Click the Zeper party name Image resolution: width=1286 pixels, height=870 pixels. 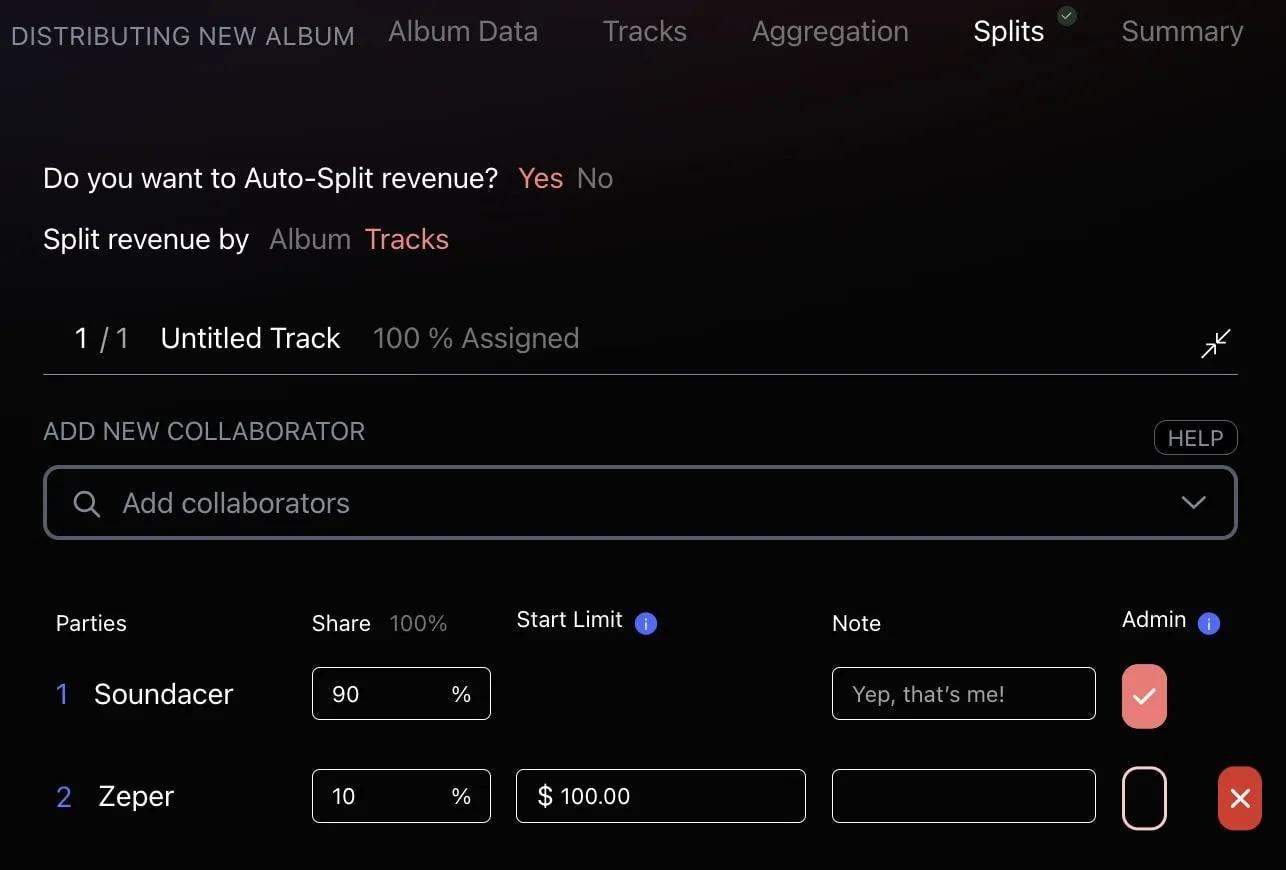point(136,796)
